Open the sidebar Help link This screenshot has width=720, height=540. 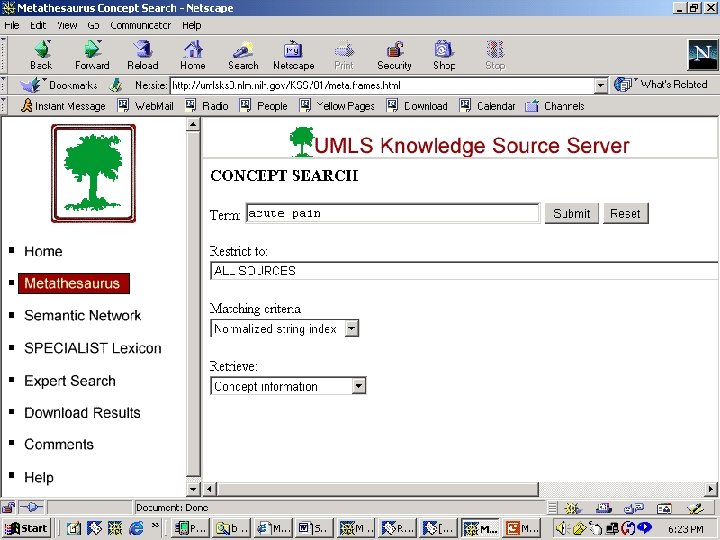(39, 478)
